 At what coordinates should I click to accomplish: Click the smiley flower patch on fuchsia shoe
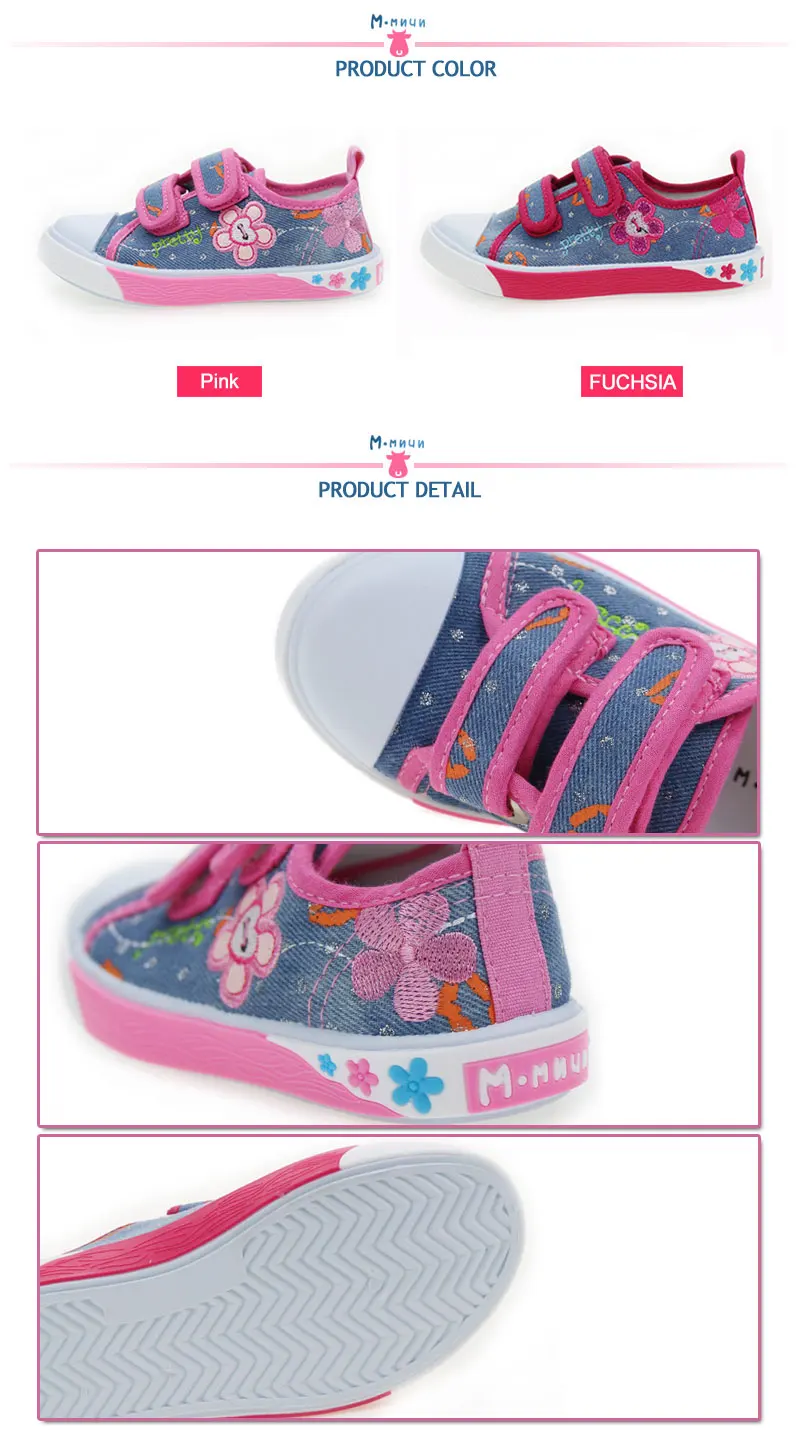(634, 224)
